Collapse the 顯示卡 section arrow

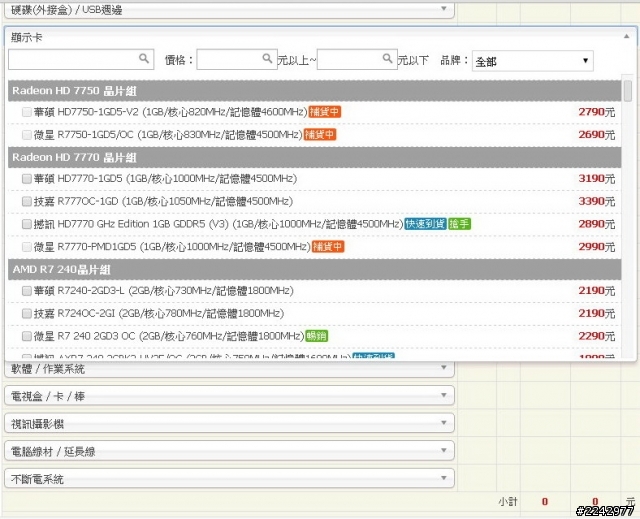click(626, 36)
